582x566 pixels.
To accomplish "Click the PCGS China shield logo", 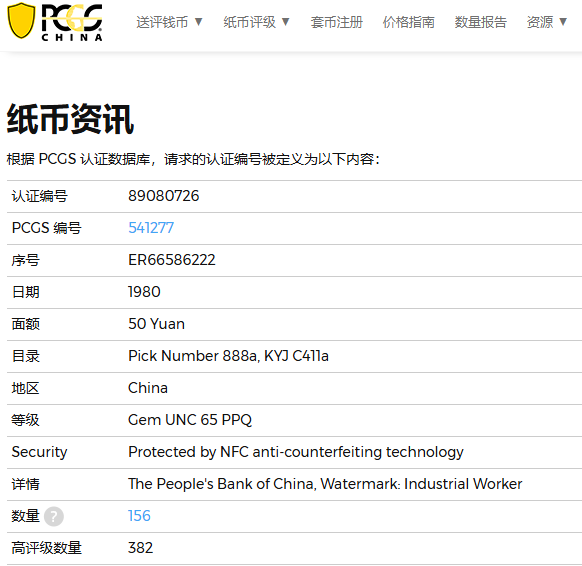I will coord(21,21).
